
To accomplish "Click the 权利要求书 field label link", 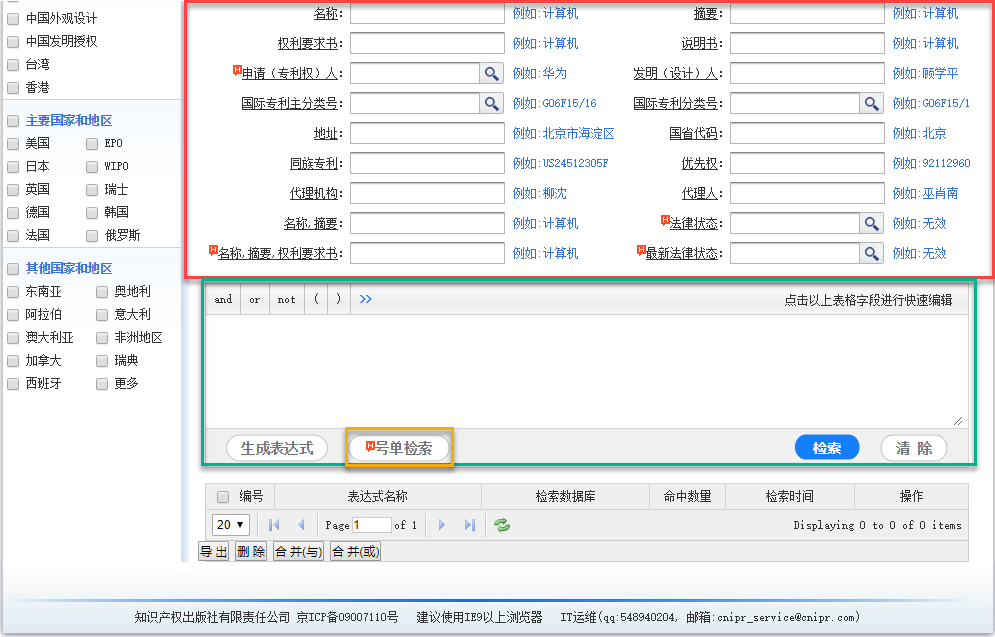I will 308,43.
